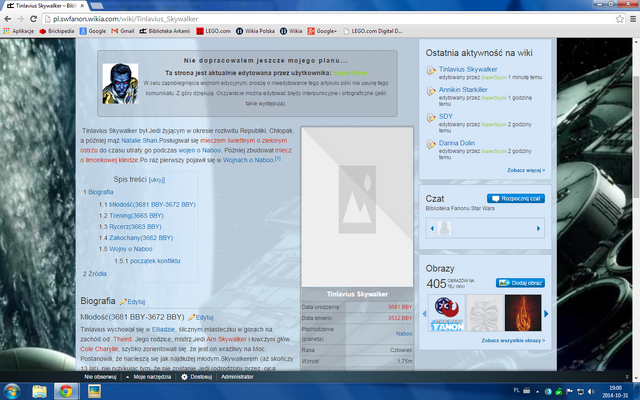The width and height of the screenshot is (640, 400).
Task: Show hidden tray icons with the up arrow
Action: 538,391
